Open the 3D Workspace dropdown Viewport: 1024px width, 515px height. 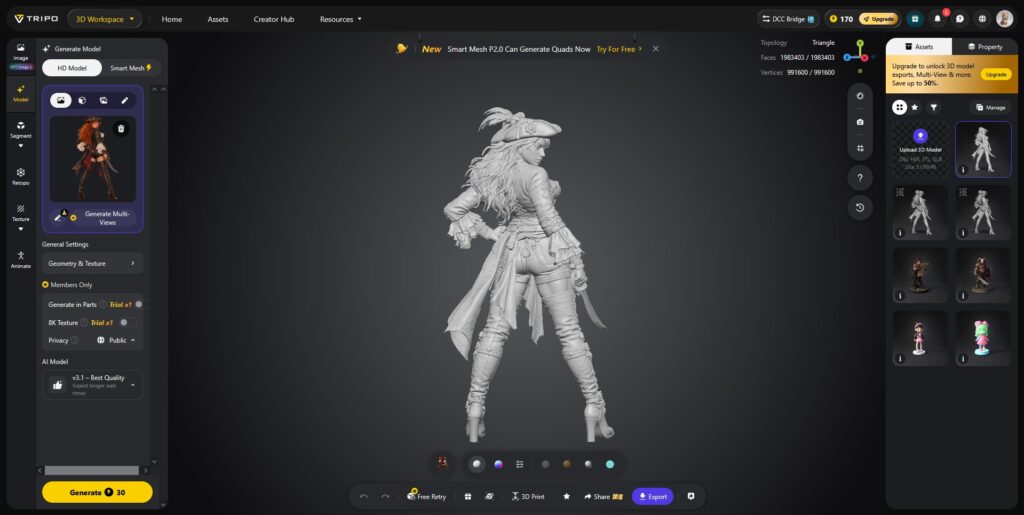point(104,19)
